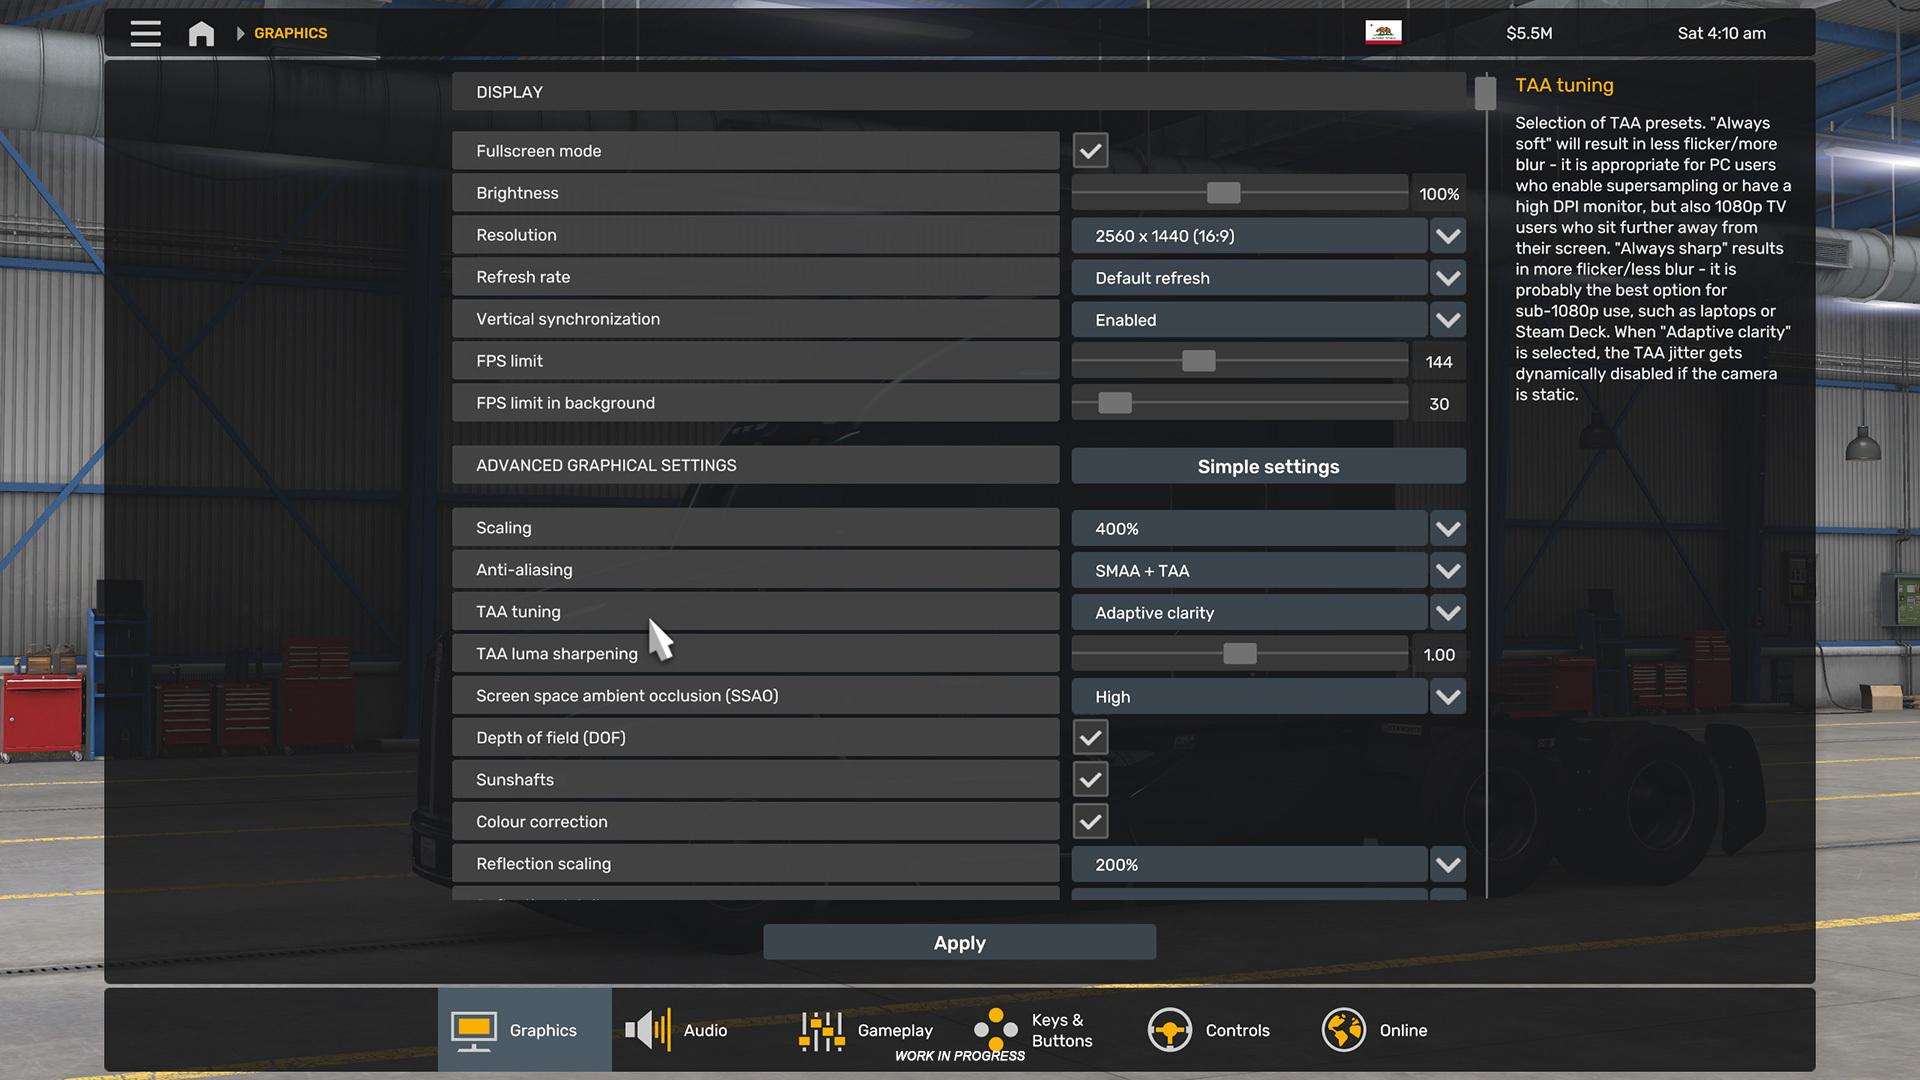The width and height of the screenshot is (1920, 1080).
Task: Expand the Resolution dropdown
Action: click(x=1447, y=236)
